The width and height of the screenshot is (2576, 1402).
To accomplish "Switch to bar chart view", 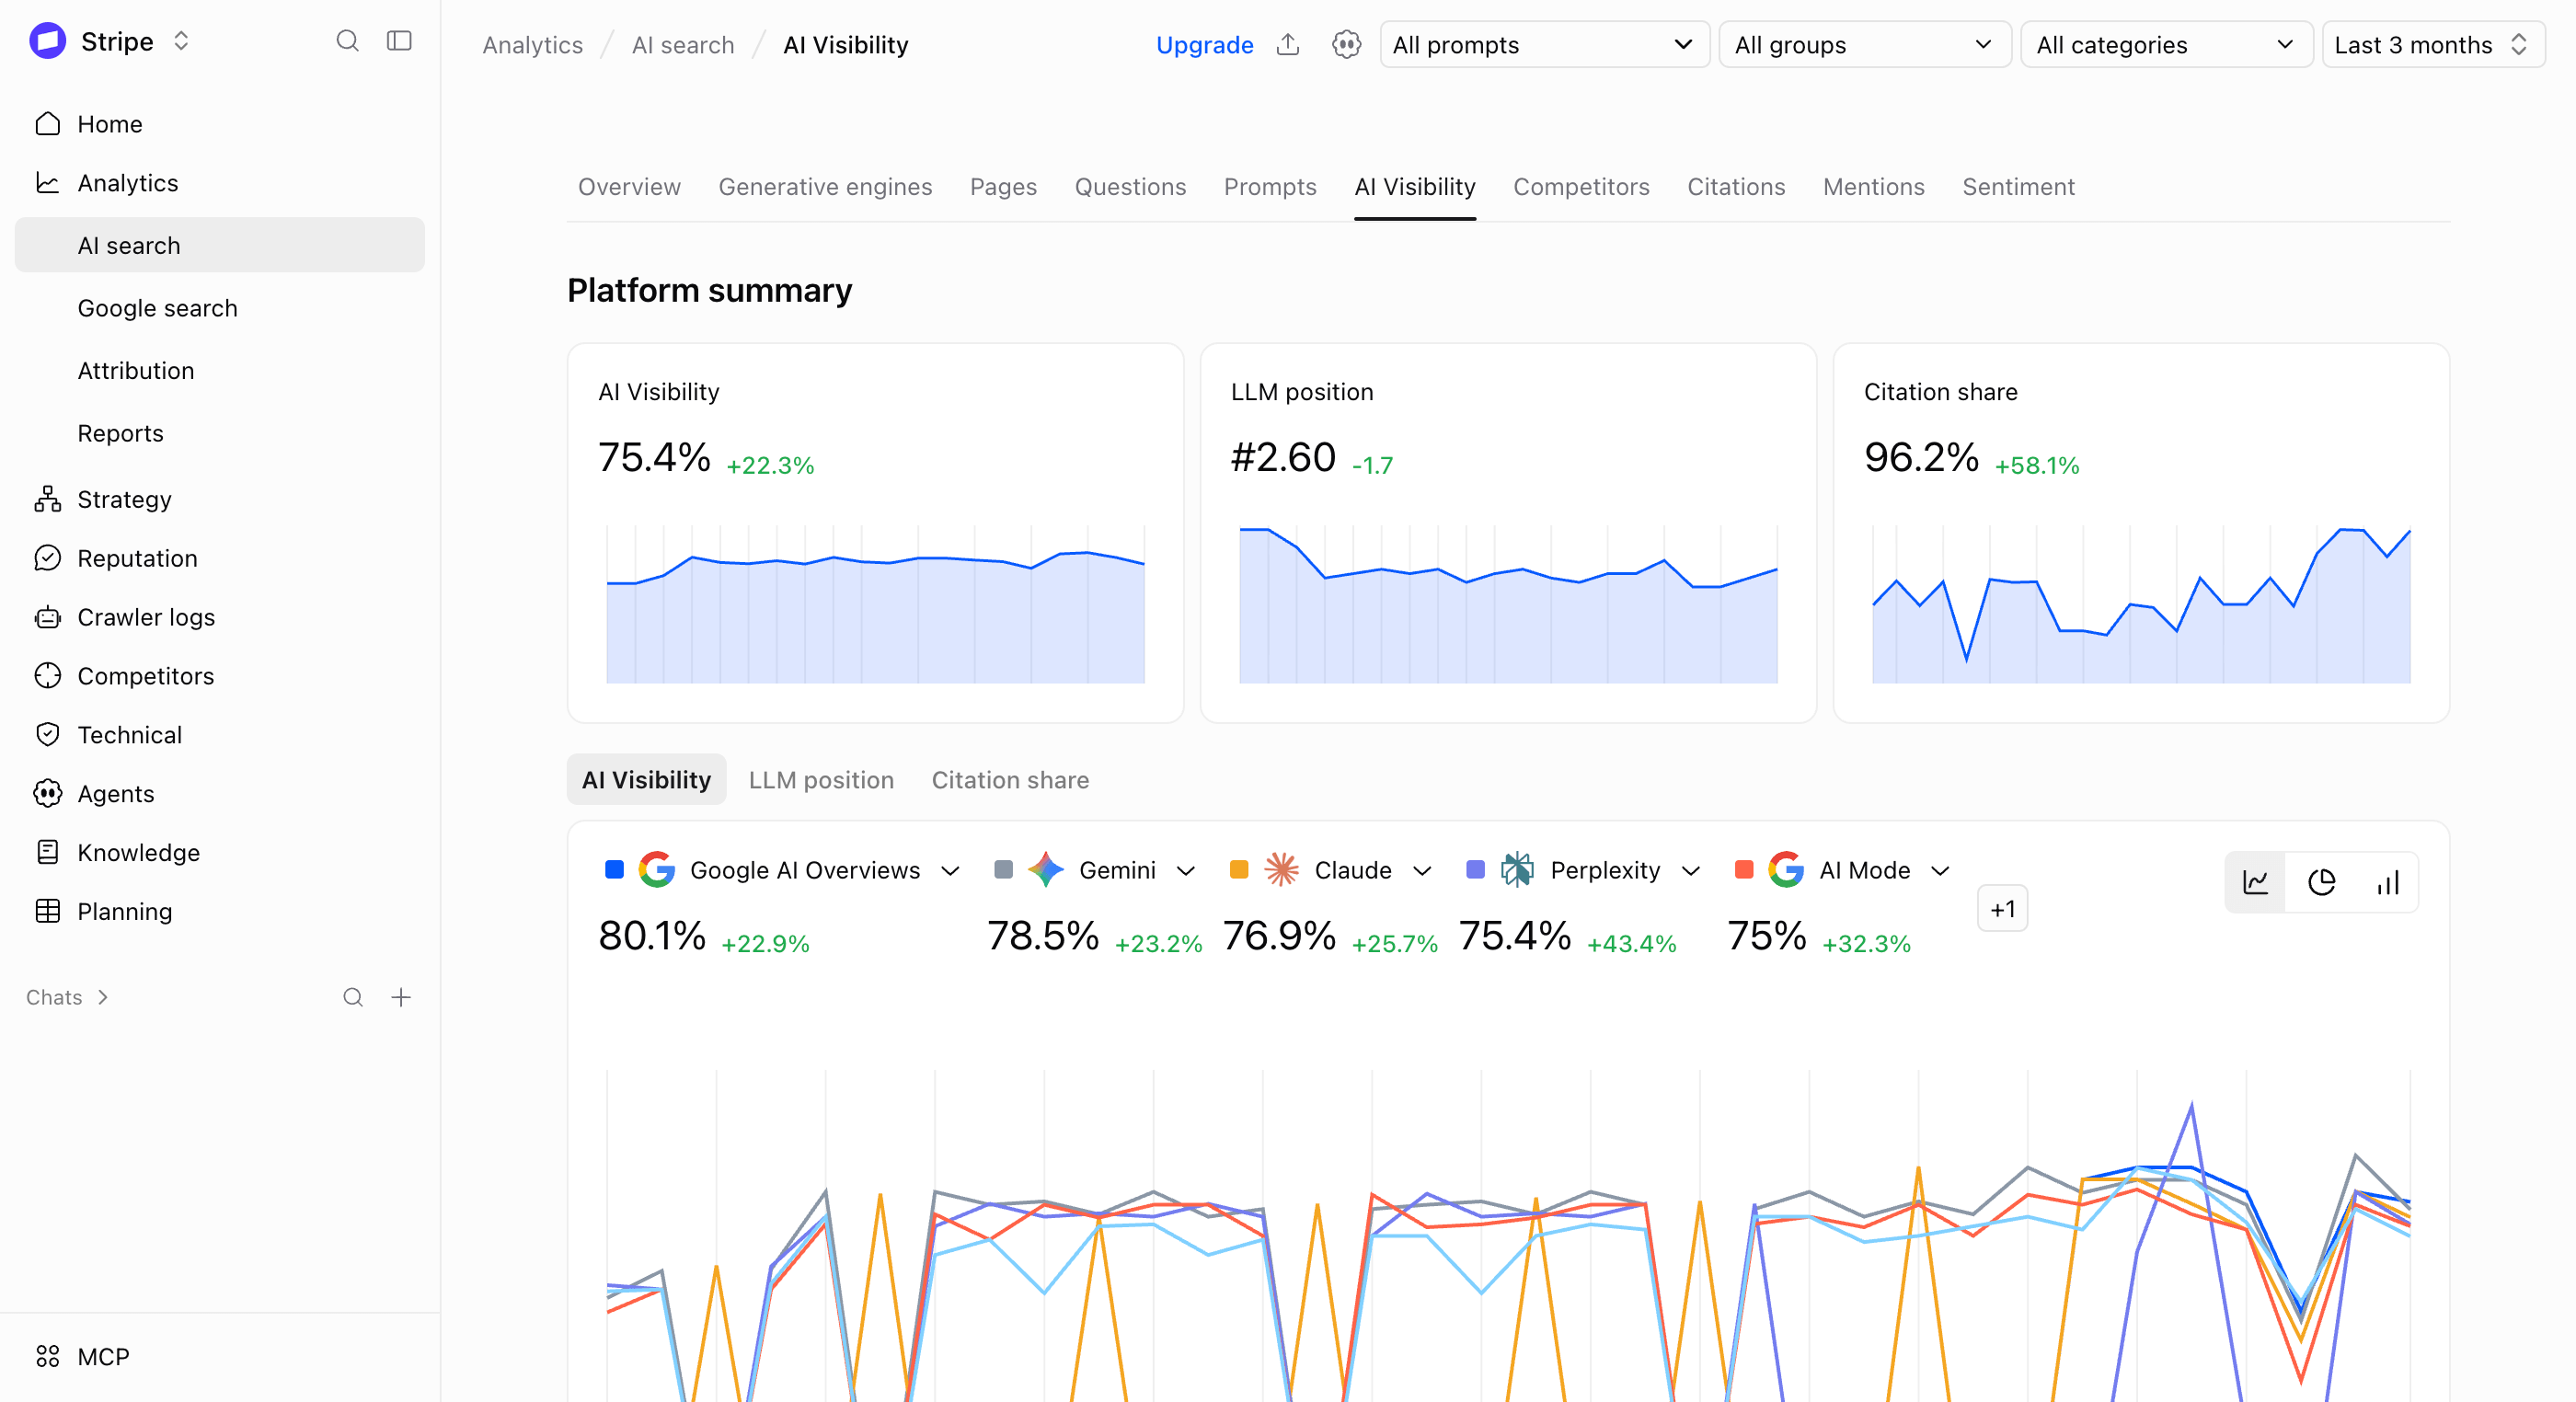I will [2387, 882].
